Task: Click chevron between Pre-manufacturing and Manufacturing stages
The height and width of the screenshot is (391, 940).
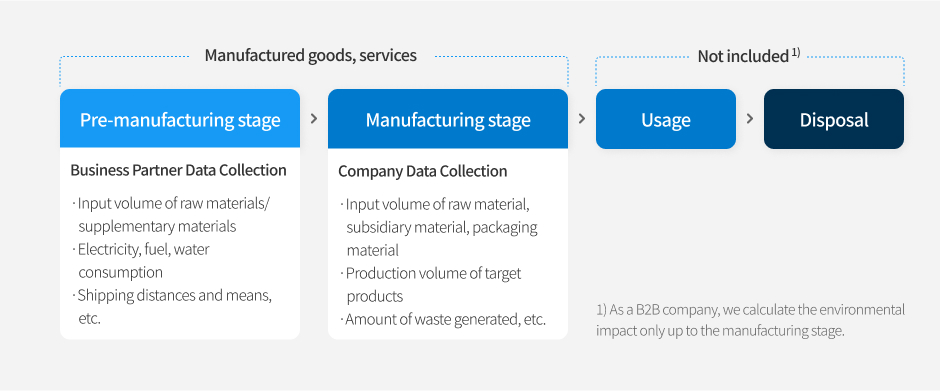Action: (314, 119)
